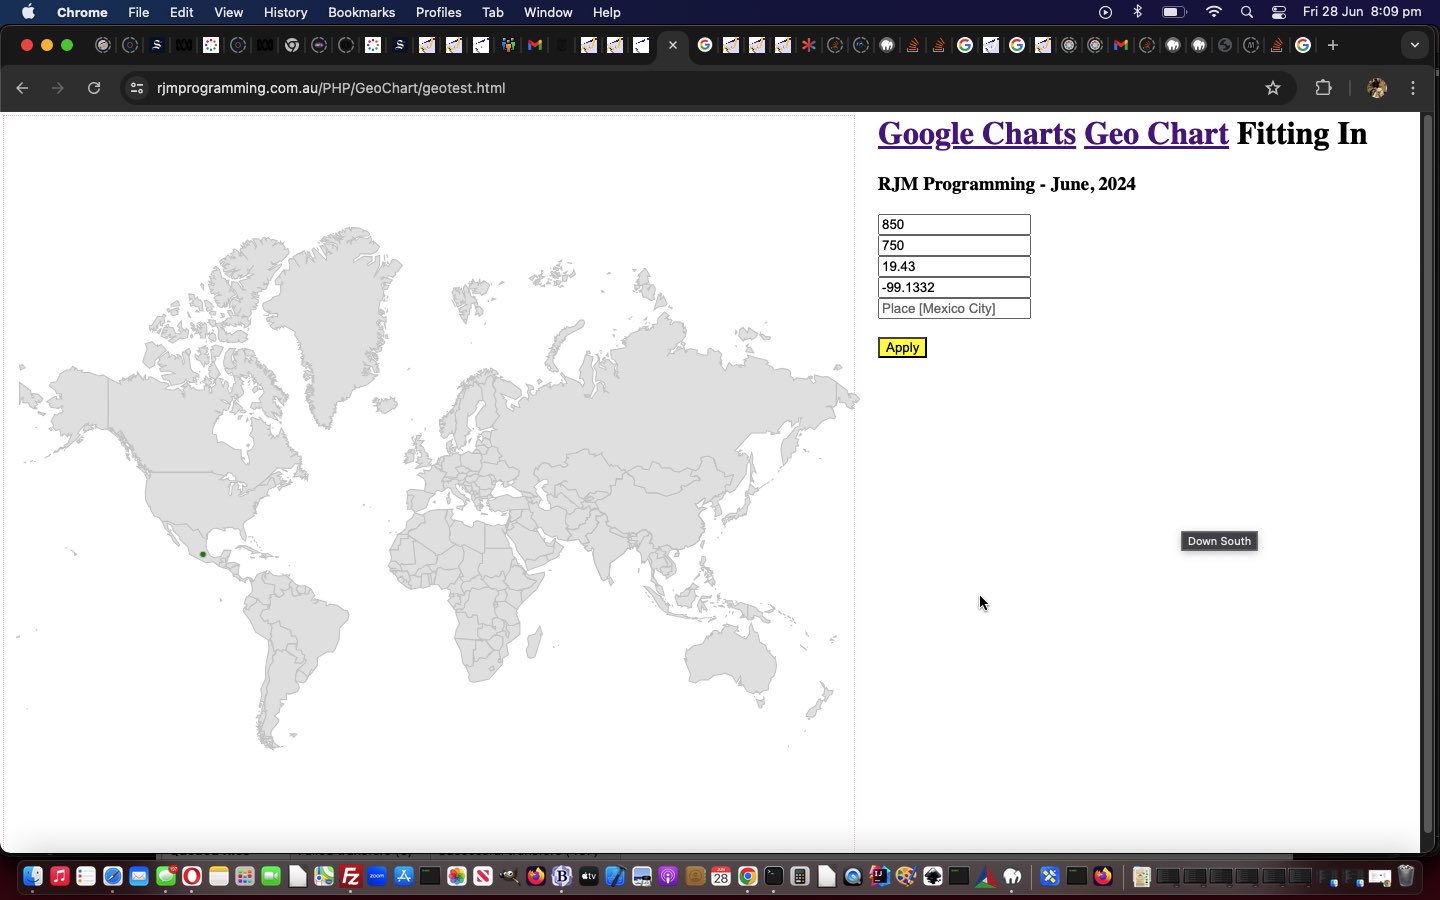Open the History menu
This screenshot has height=900, width=1440.
tap(286, 12)
